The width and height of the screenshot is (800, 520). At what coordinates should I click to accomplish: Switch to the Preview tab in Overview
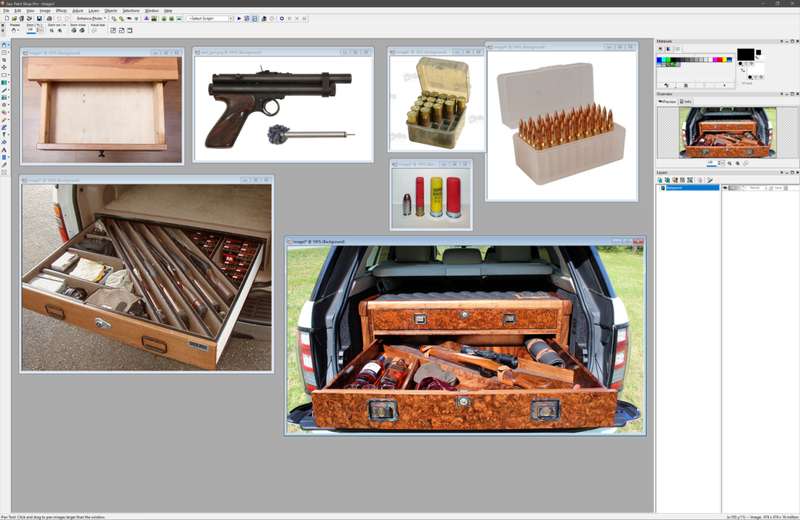point(668,101)
